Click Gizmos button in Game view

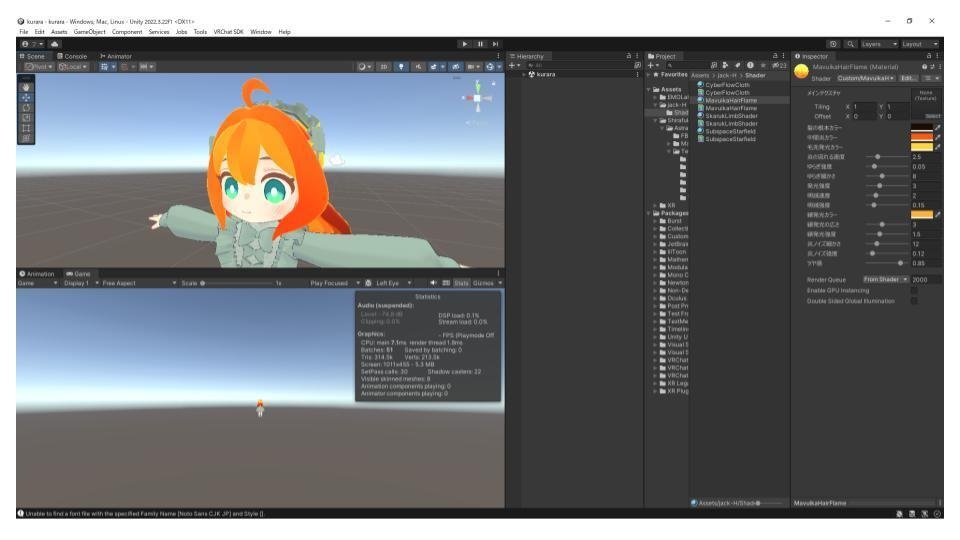483,283
